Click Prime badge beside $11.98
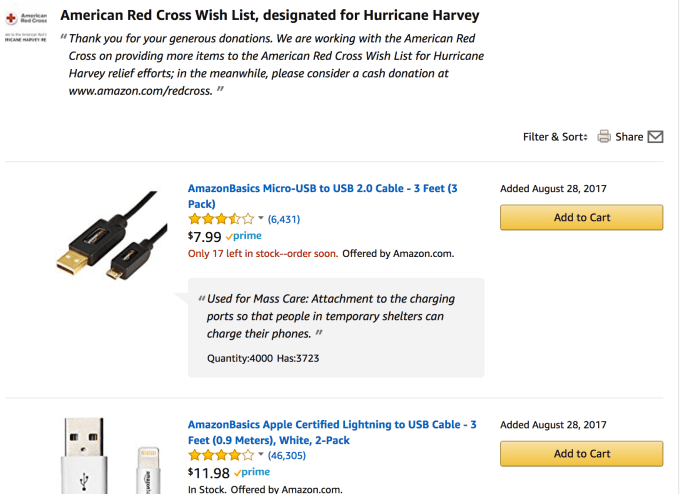Image resolution: width=680 pixels, height=494 pixels. tap(252, 472)
